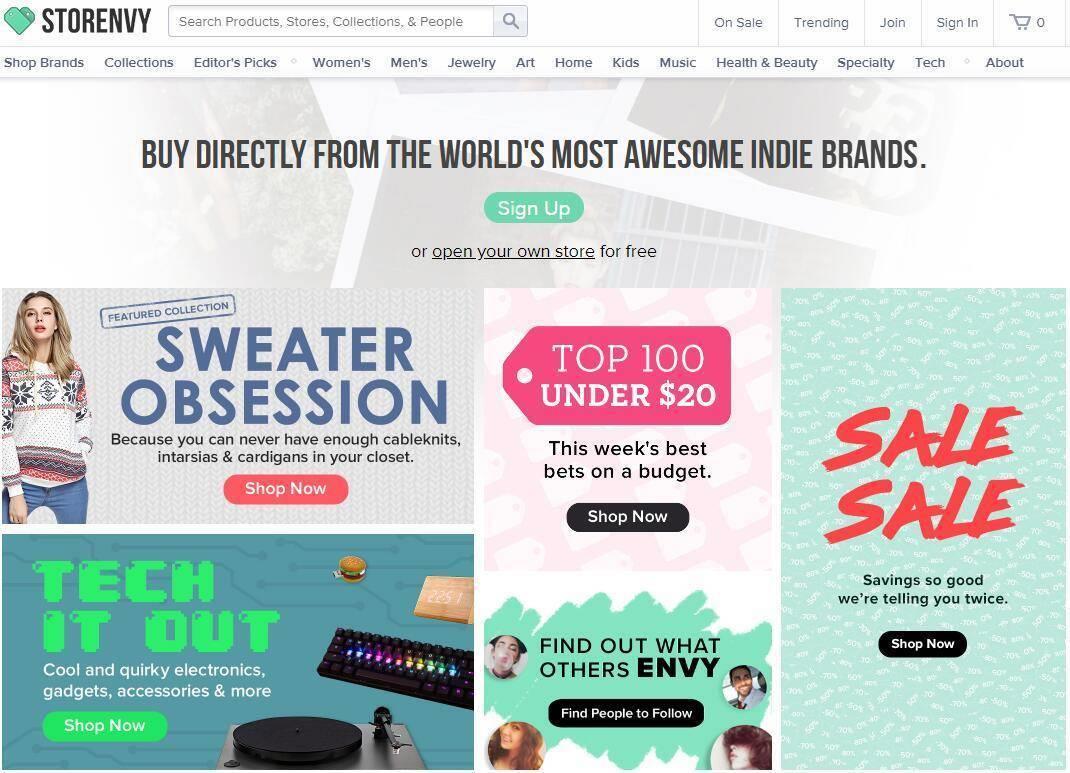This screenshot has width=1070, height=773.
Task: Open the On Sale page
Action: pyautogui.click(x=738, y=22)
